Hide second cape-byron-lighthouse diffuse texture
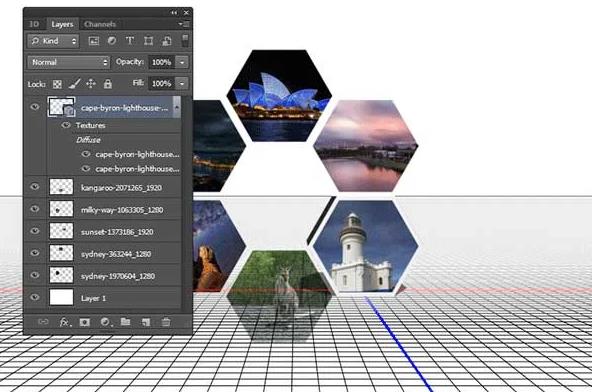 86,168
